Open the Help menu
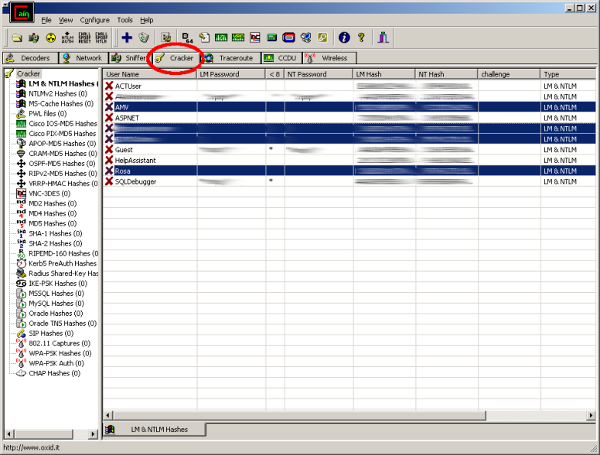 [147, 20]
